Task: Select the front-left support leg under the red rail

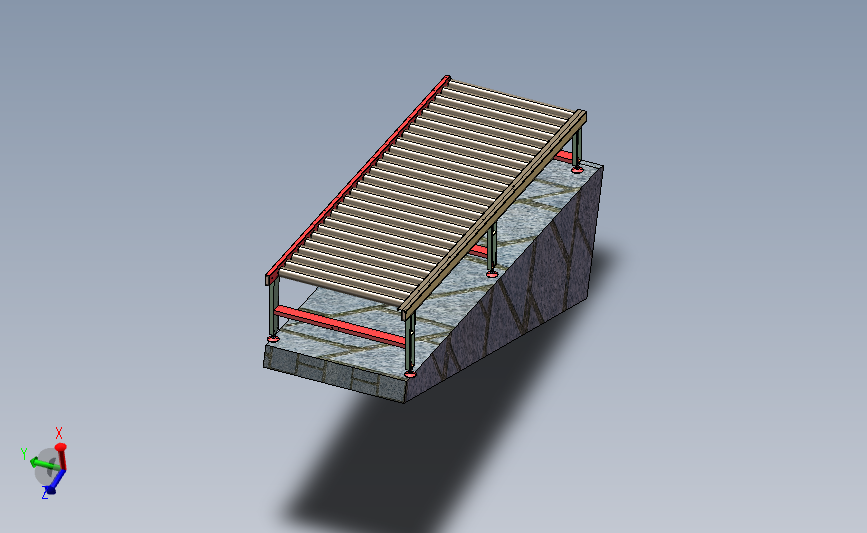Action: coord(273,307)
